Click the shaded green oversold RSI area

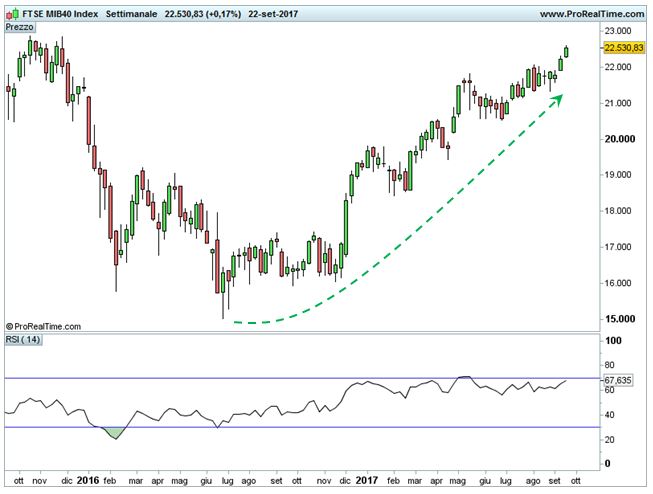tap(115, 432)
